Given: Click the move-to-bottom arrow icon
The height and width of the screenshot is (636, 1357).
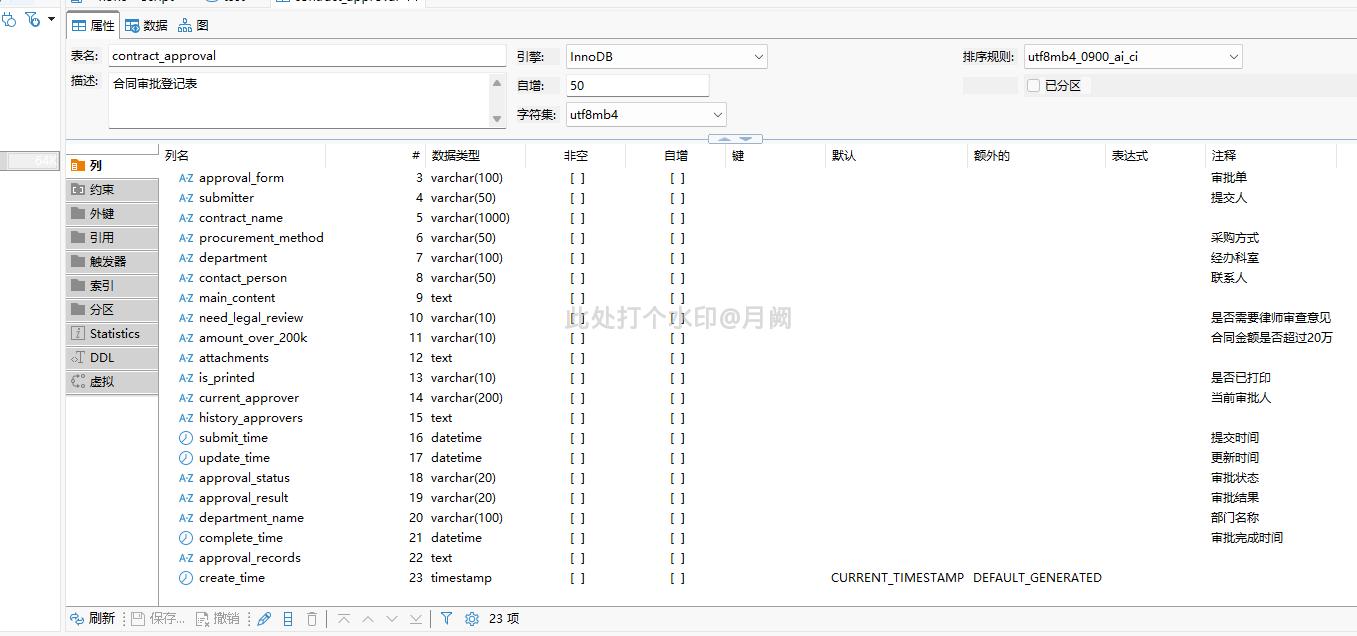Looking at the screenshot, I should tap(416, 619).
